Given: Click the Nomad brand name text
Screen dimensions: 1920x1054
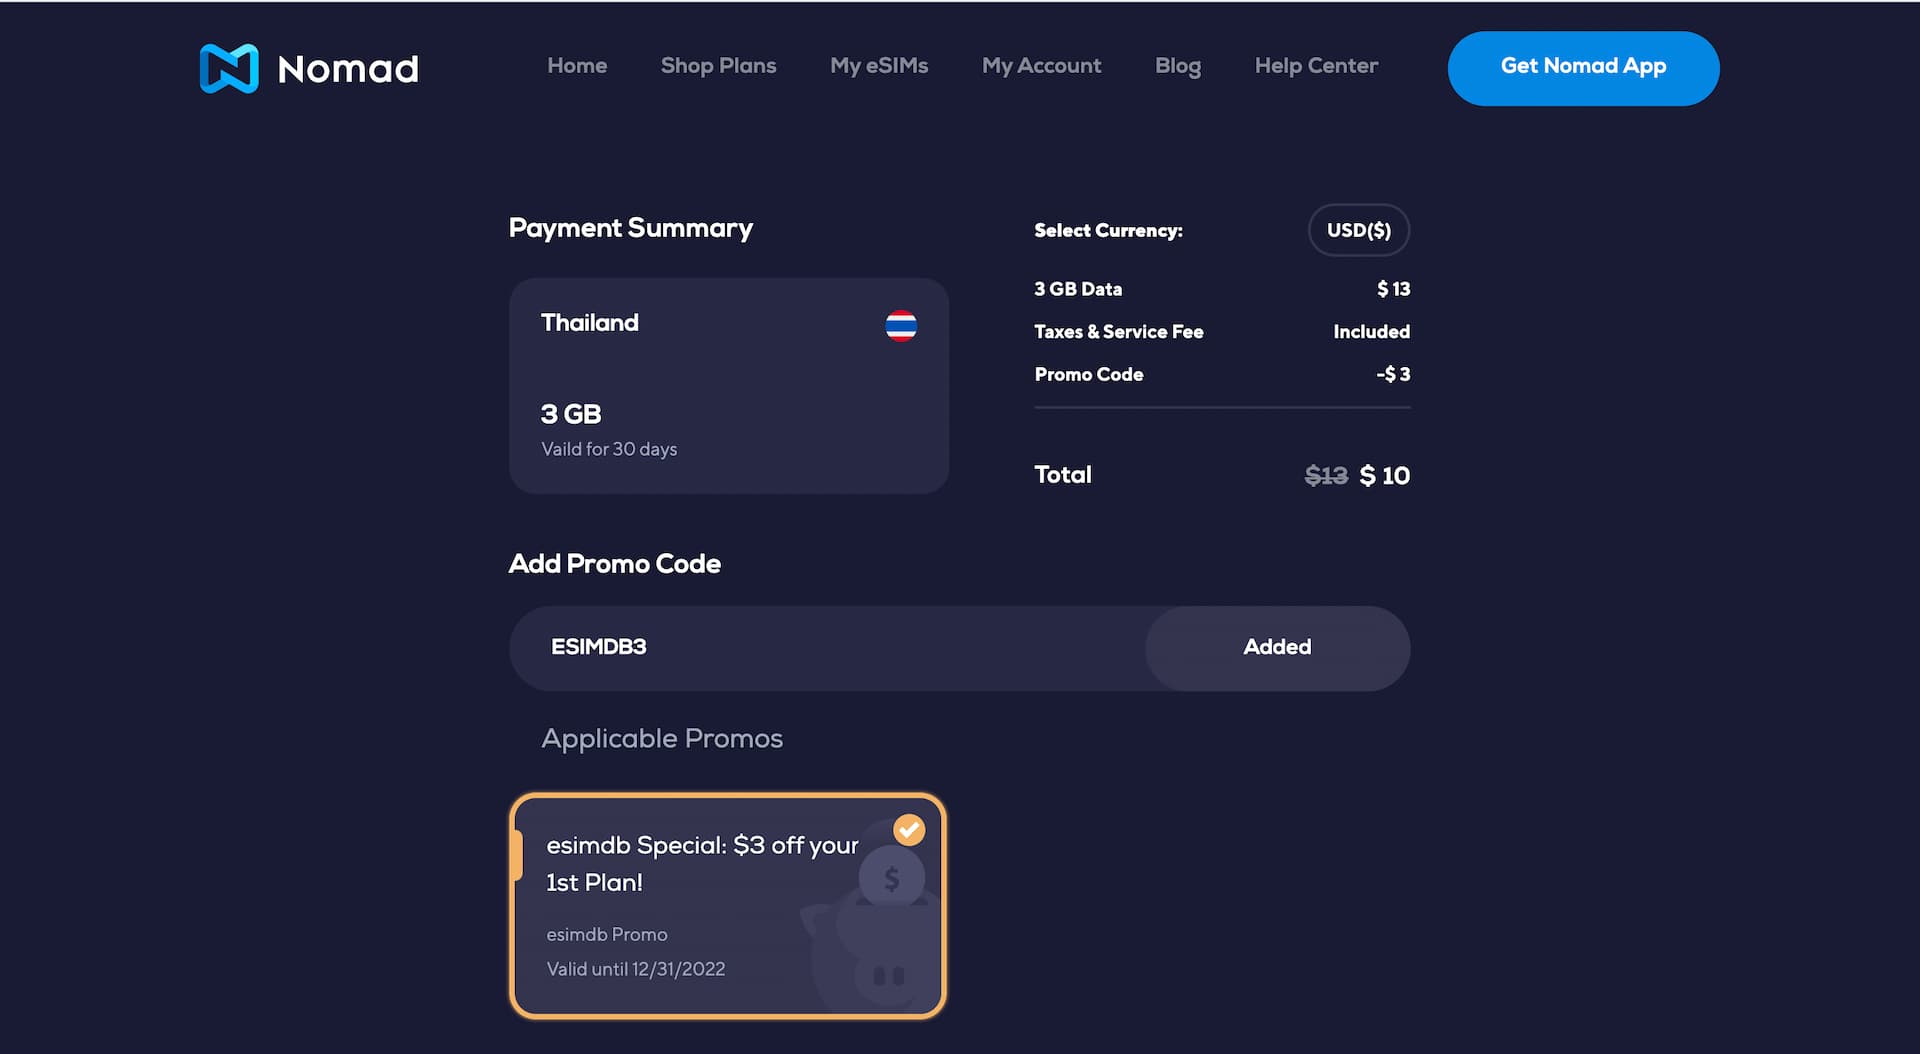Looking at the screenshot, I should click(x=348, y=69).
